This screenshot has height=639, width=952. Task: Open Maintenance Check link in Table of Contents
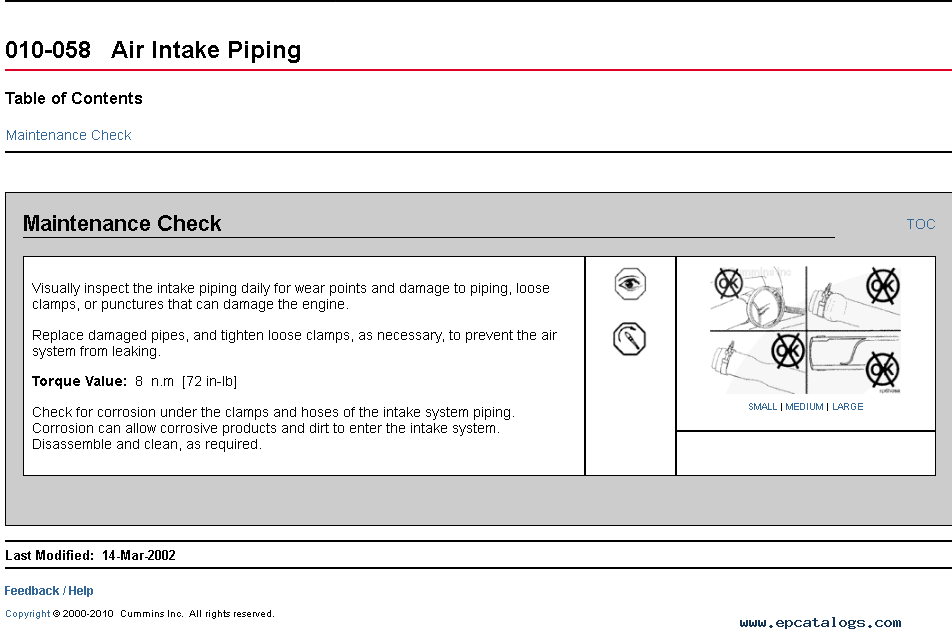click(x=69, y=135)
